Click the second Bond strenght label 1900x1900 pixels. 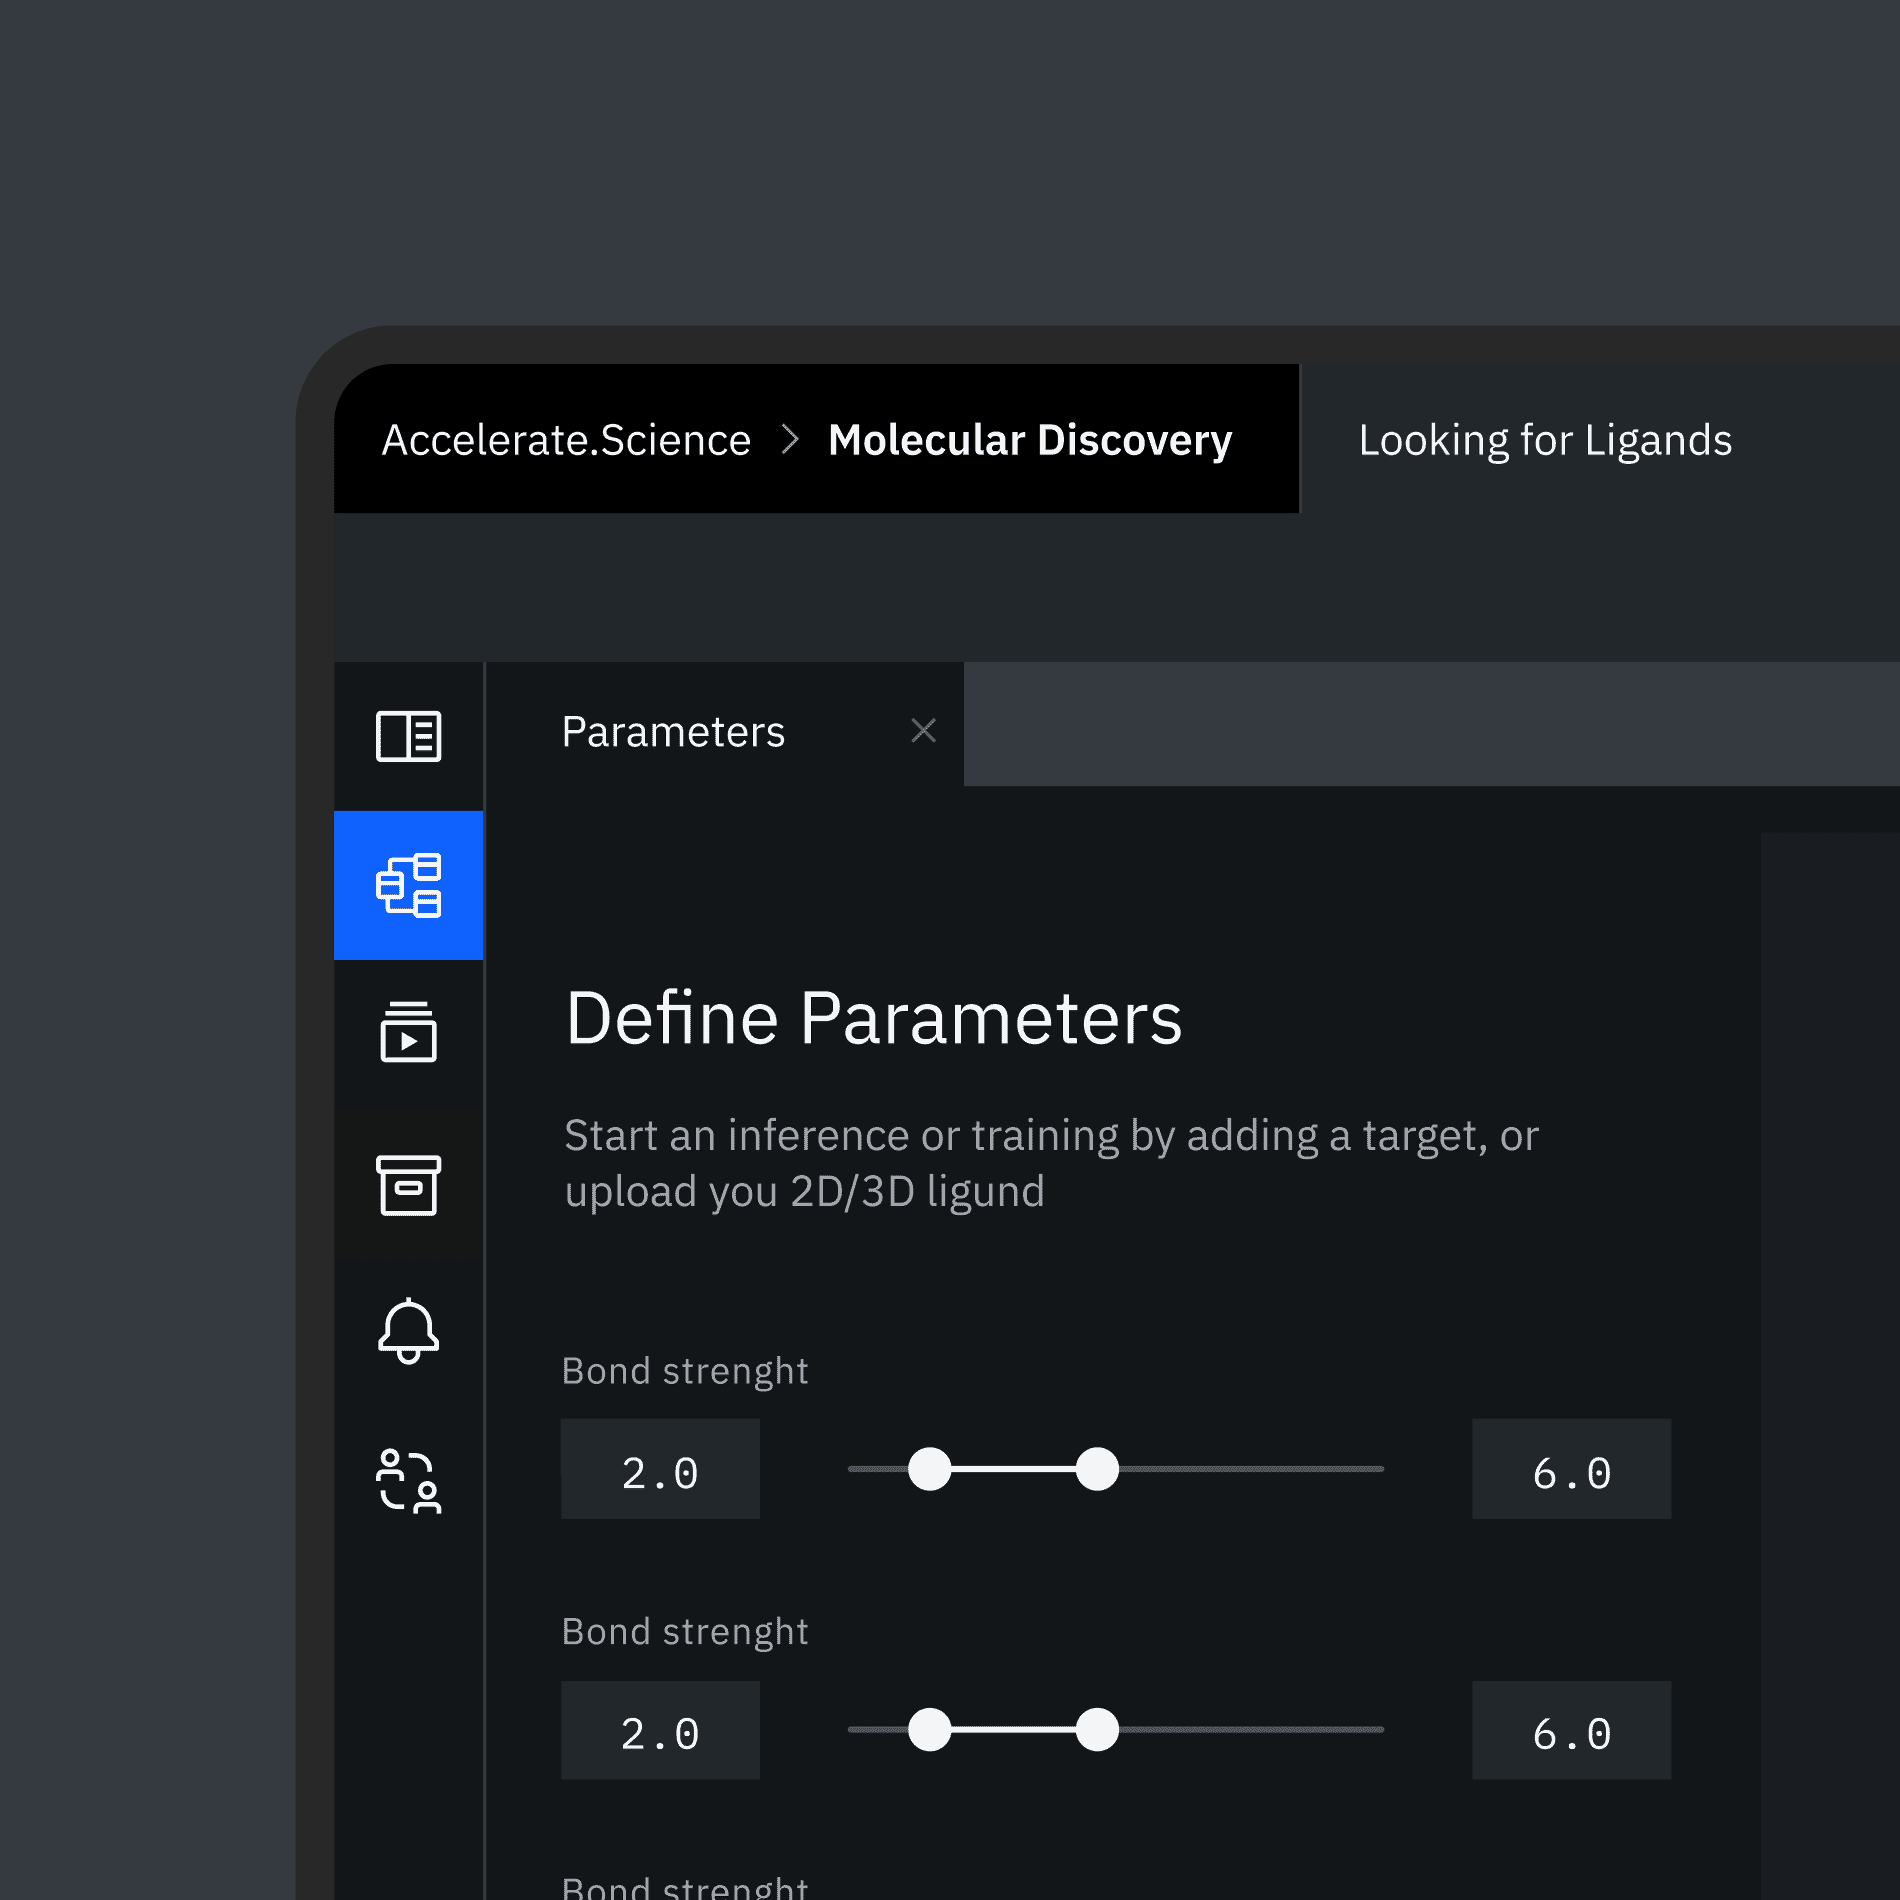pos(685,1632)
